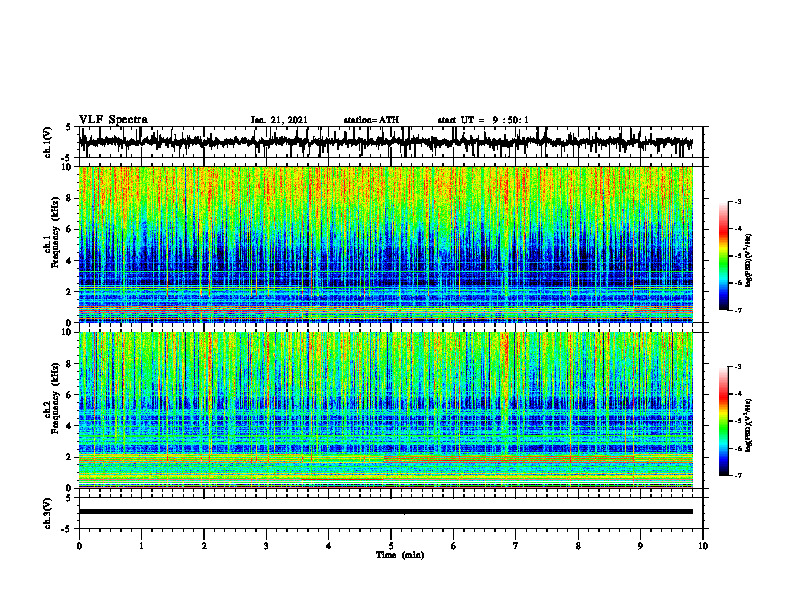
Task: Click the "VLF Spectra" plot title
Action: tap(113, 120)
